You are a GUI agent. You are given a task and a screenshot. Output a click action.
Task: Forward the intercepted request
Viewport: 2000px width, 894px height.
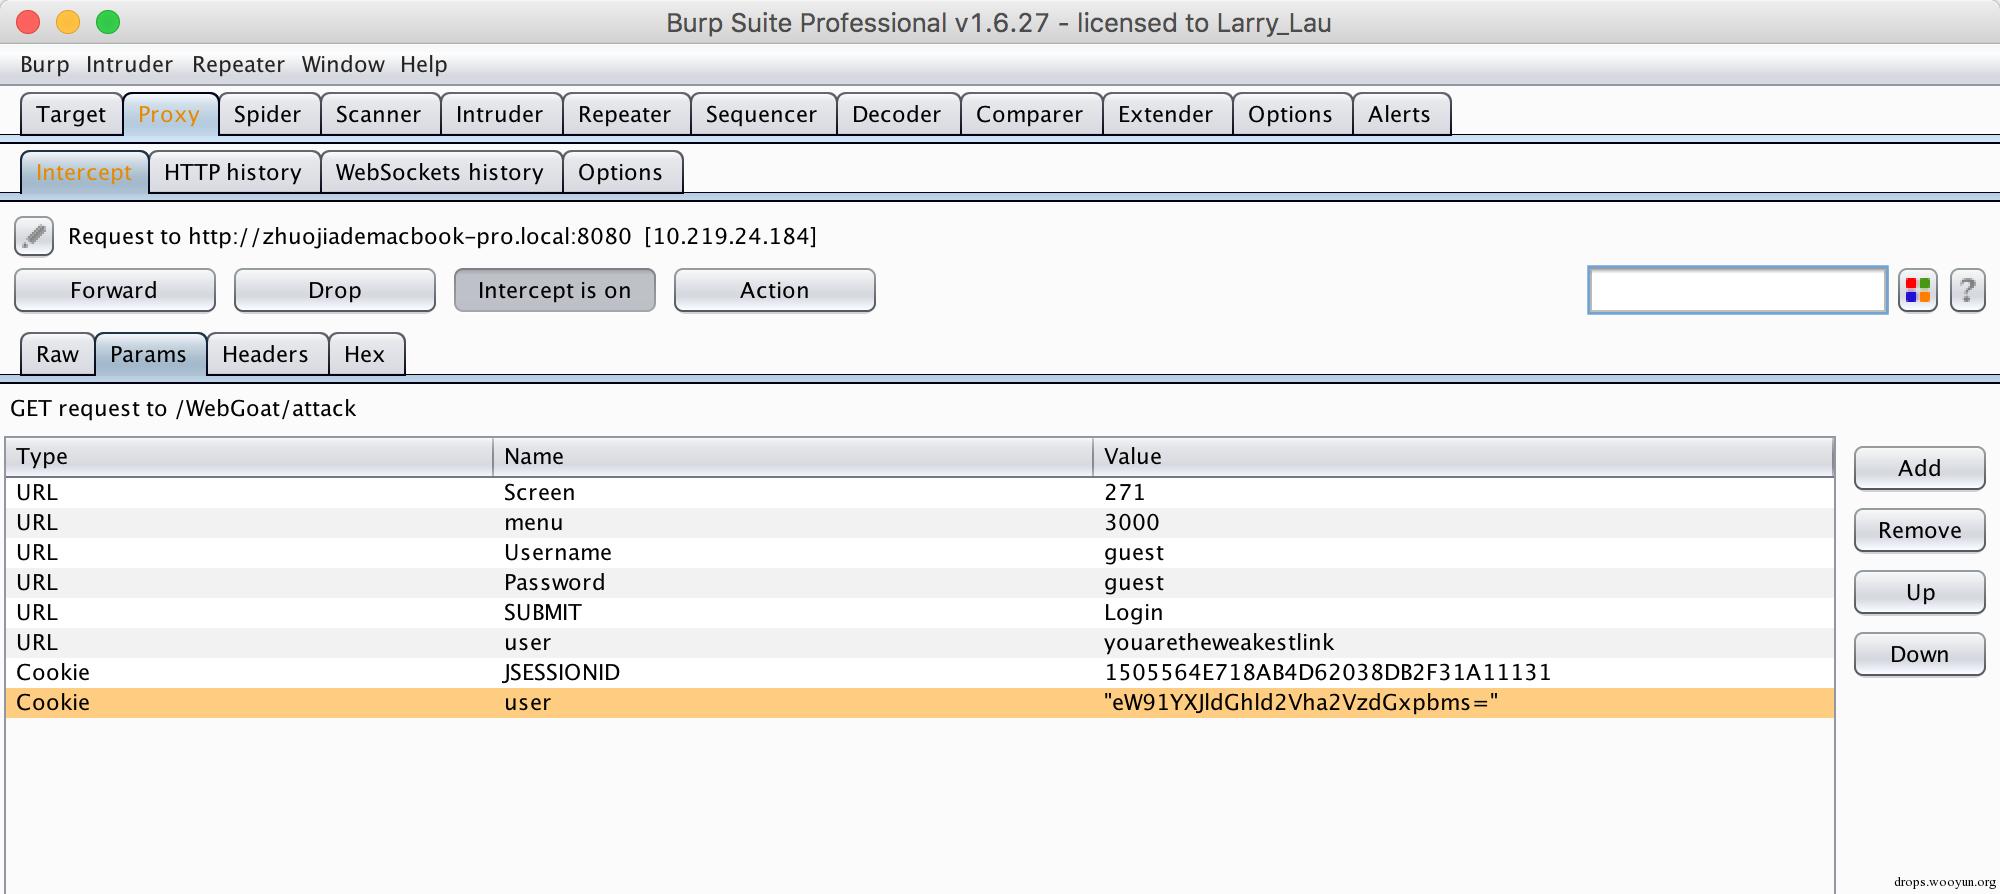pyautogui.click(x=114, y=291)
